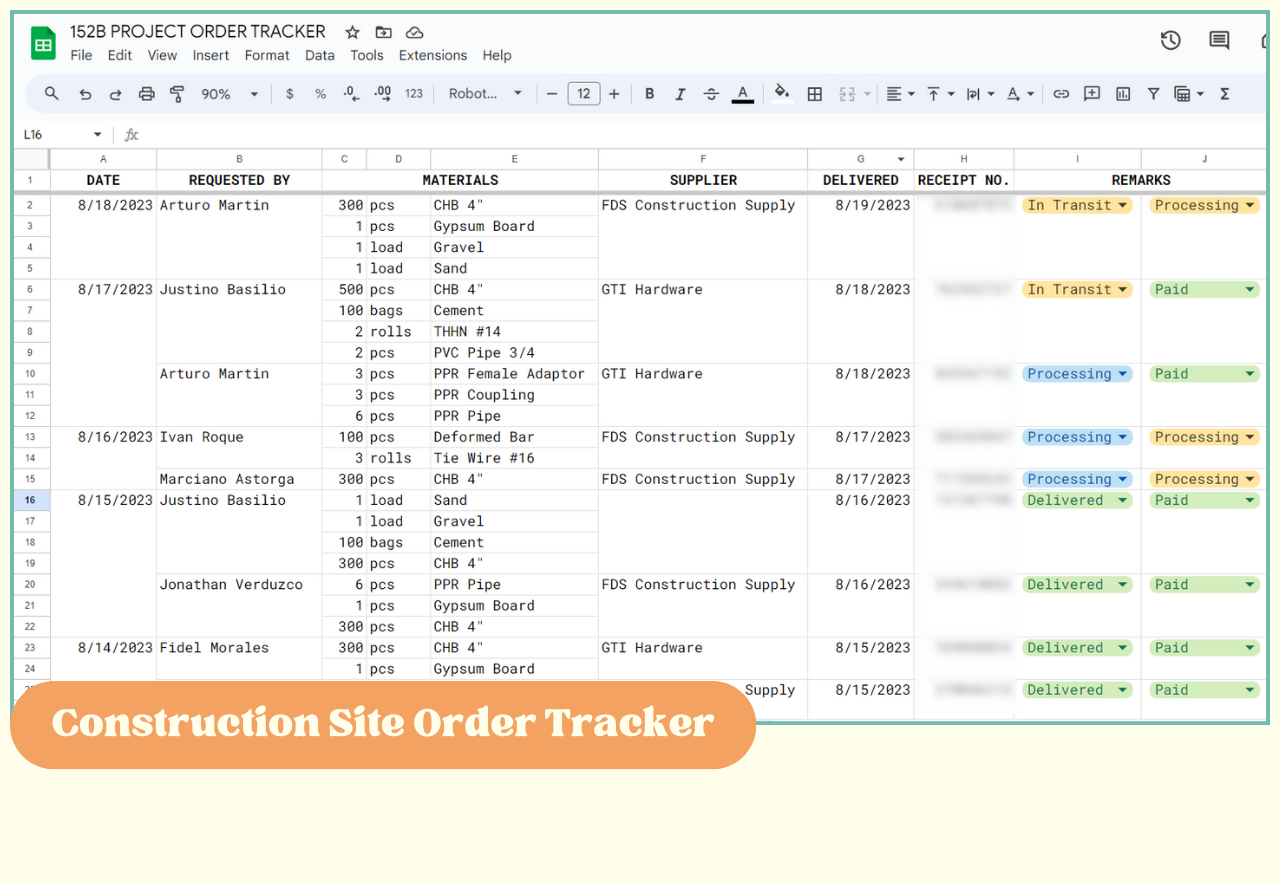This screenshot has height=885, width=1280.
Task: Create a filter
Action: click(1153, 94)
